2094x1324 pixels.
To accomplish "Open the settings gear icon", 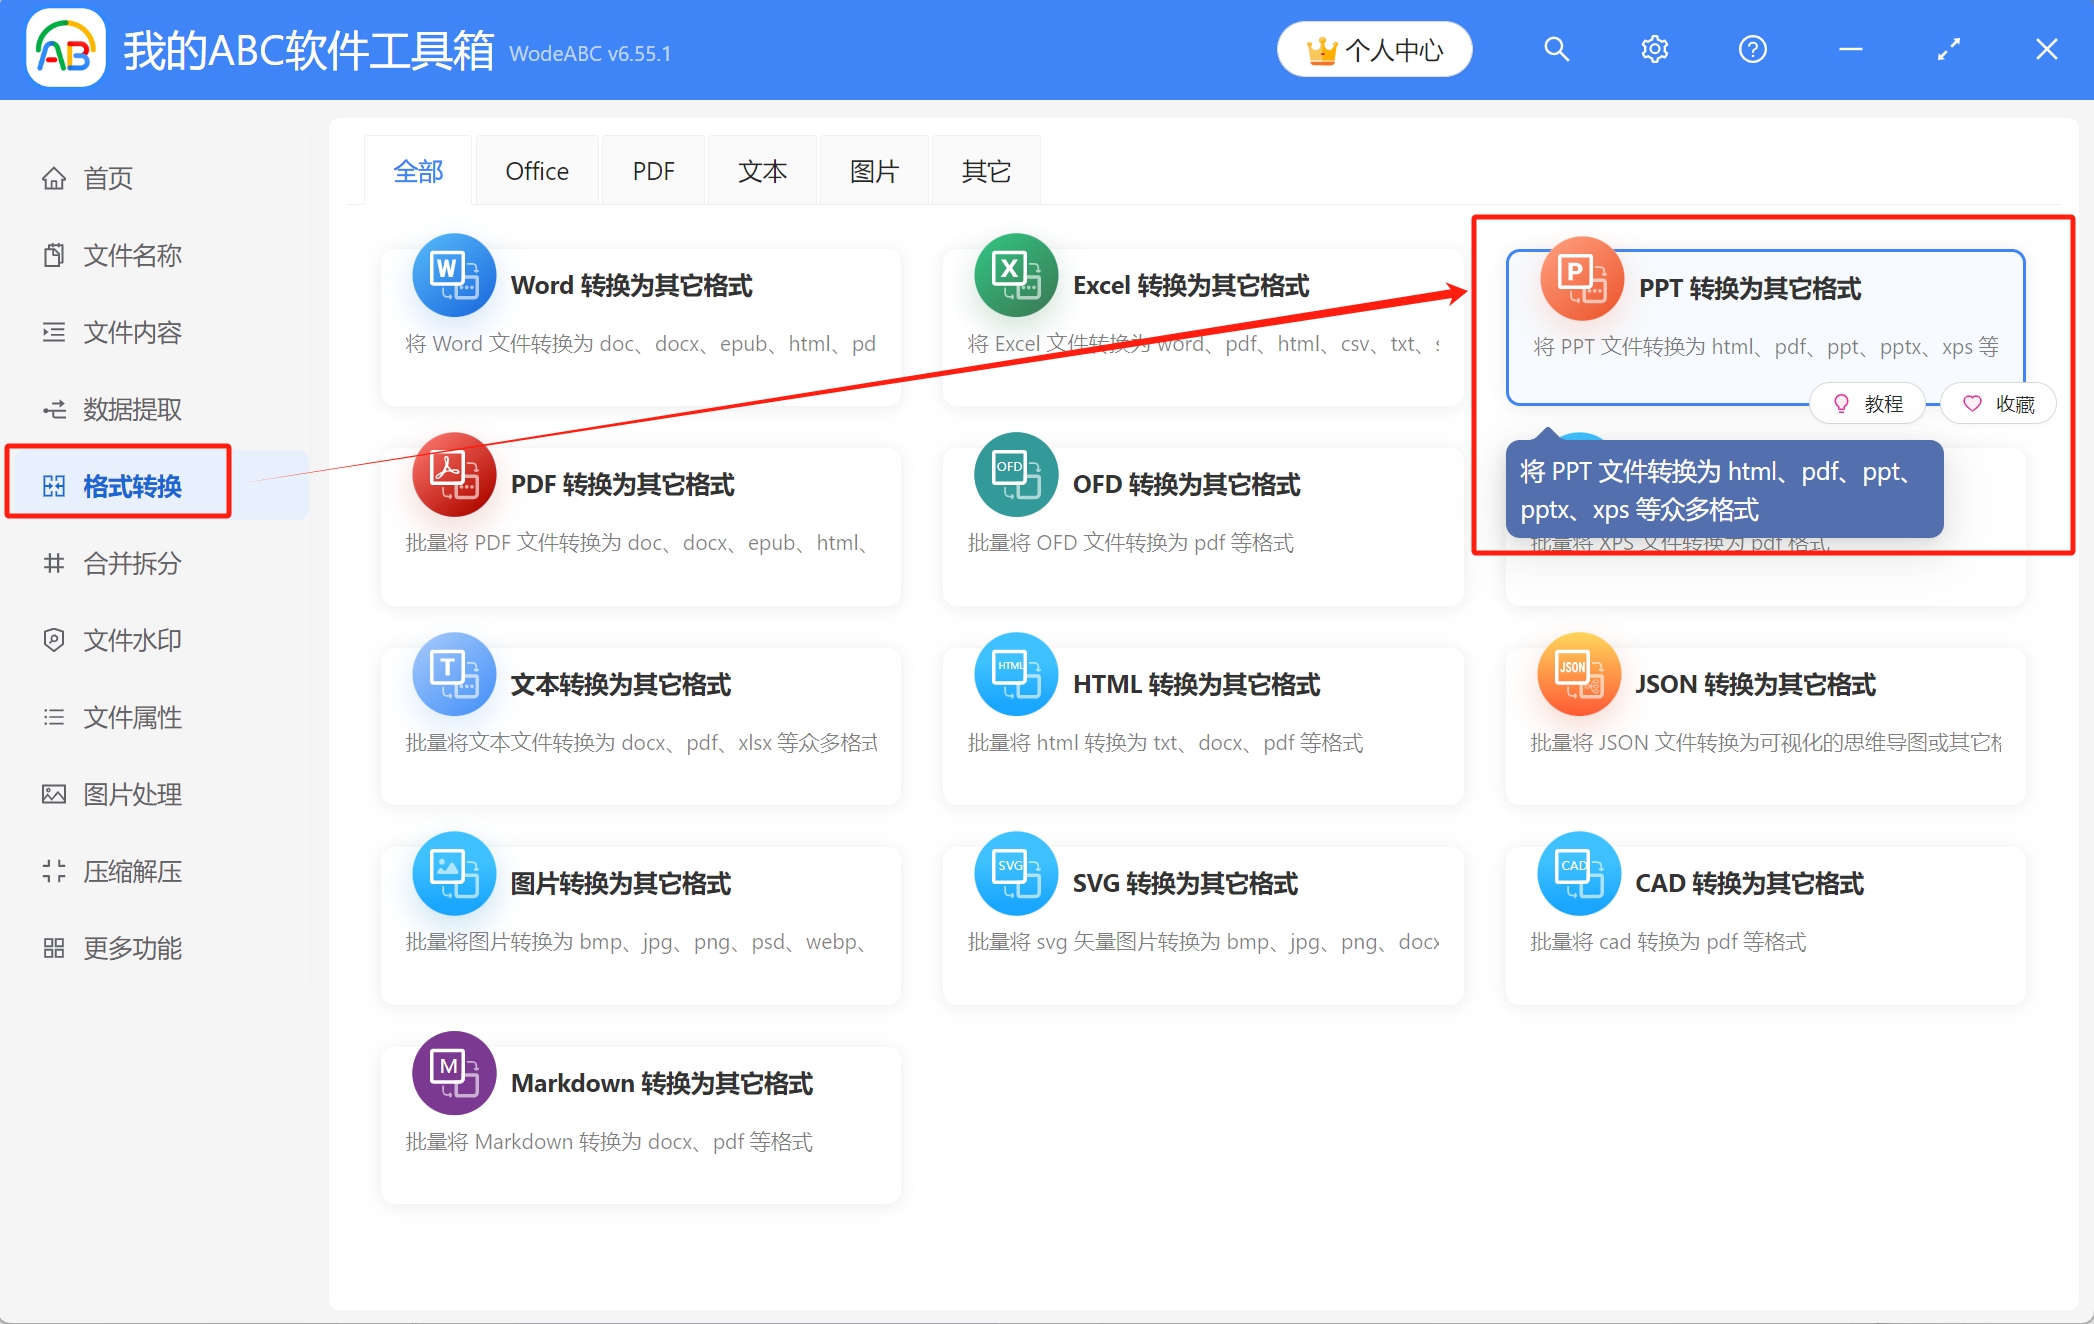I will click(x=1654, y=48).
